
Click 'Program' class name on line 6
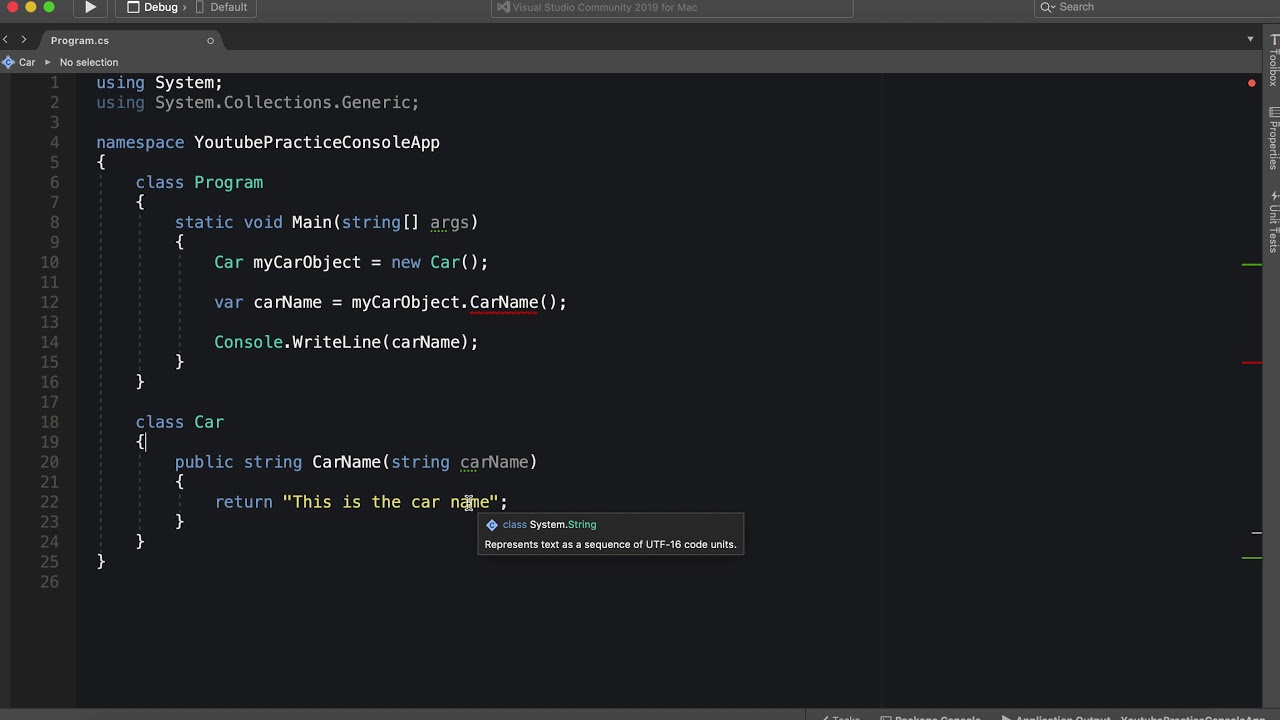tap(228, 182)
